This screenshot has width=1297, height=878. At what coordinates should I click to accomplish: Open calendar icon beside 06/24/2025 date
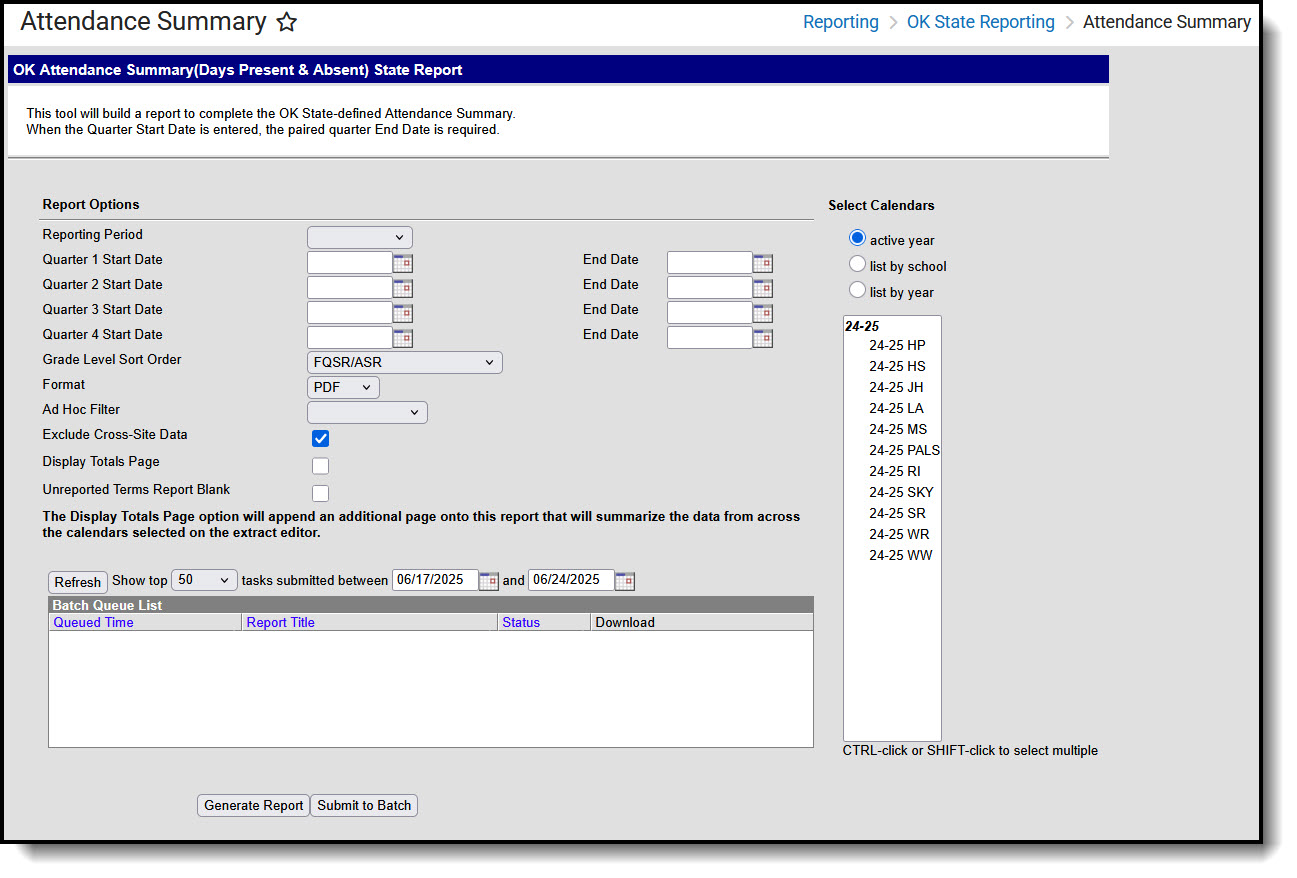624,581
